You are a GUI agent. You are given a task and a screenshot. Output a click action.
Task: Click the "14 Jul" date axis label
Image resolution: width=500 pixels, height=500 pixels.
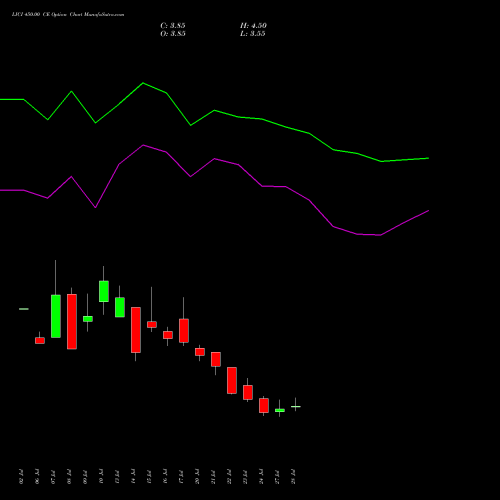pos(133,477)
